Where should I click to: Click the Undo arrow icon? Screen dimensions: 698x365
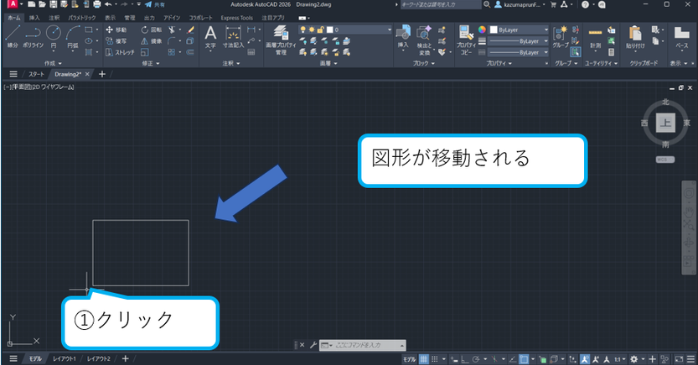(x=108, y=4)
